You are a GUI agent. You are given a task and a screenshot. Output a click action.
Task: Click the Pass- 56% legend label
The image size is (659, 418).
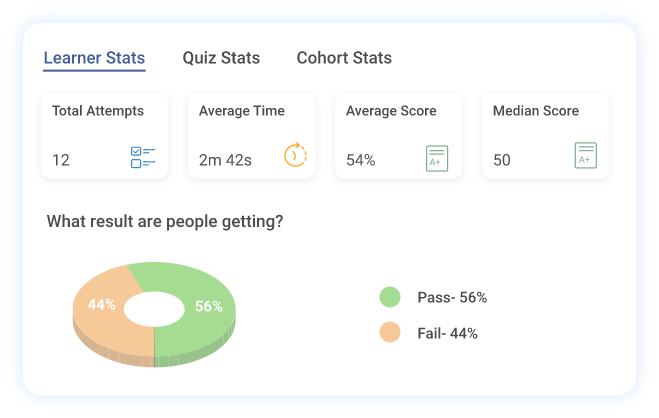452,297
